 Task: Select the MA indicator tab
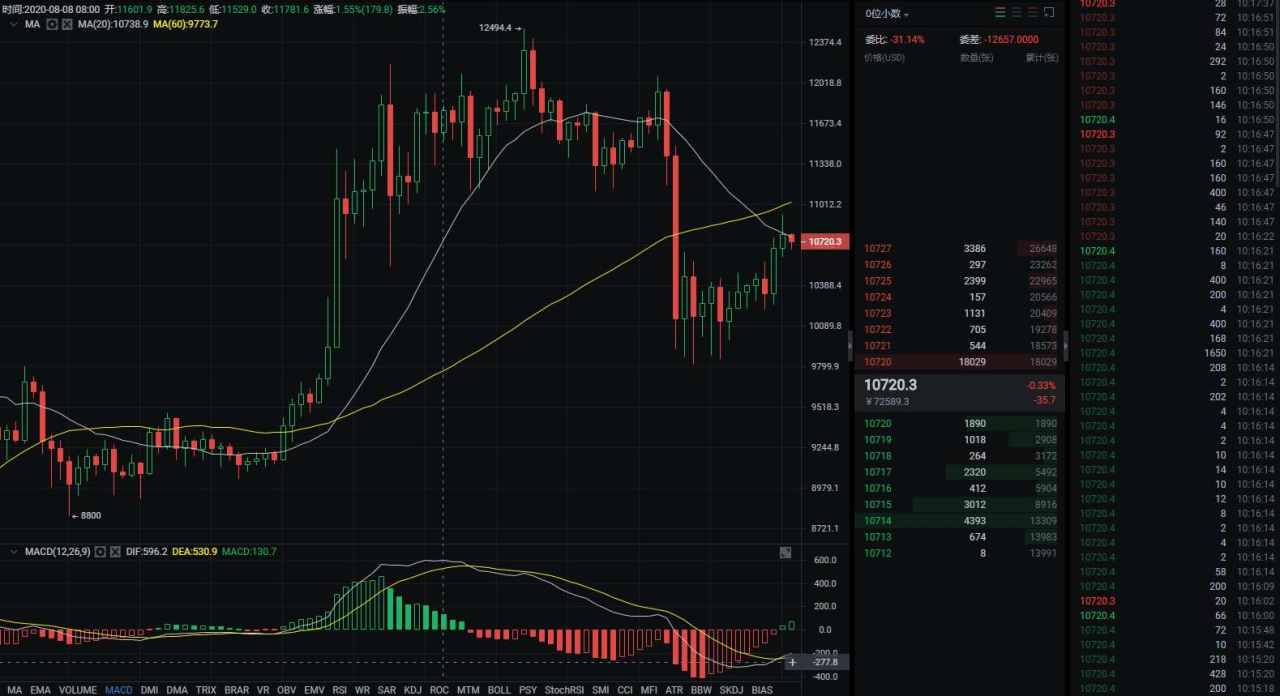coord(14,690)
